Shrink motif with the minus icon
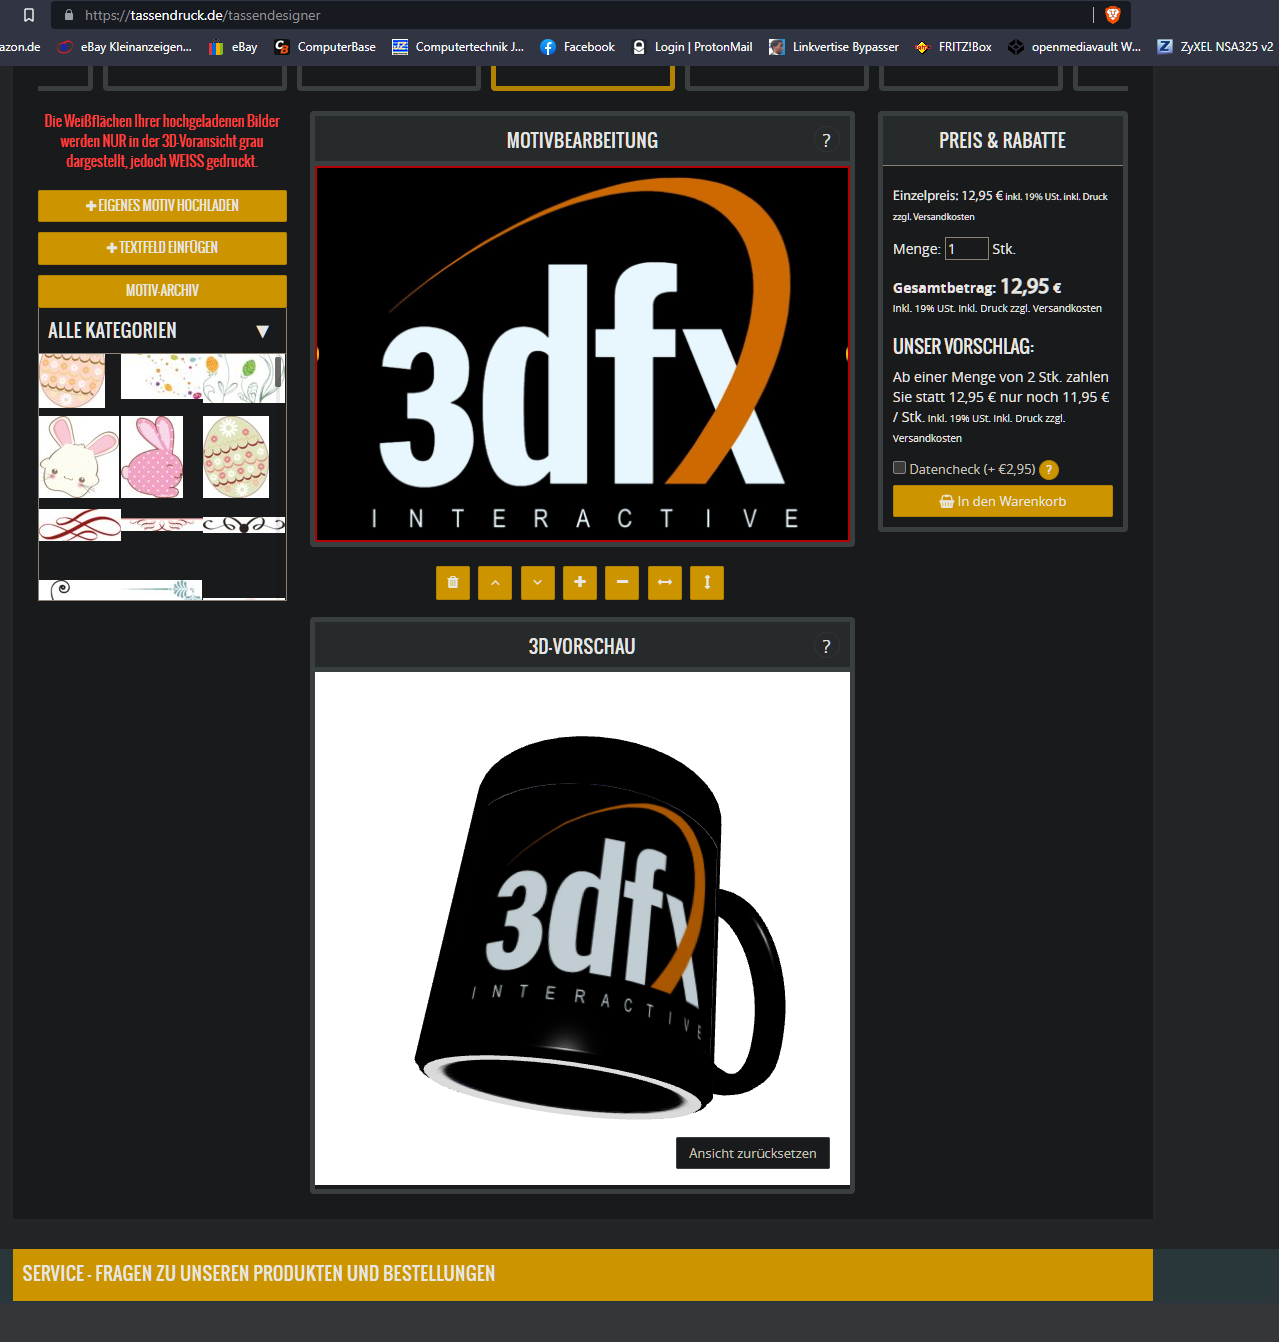 pyautogui.click(x=622, y=583)
